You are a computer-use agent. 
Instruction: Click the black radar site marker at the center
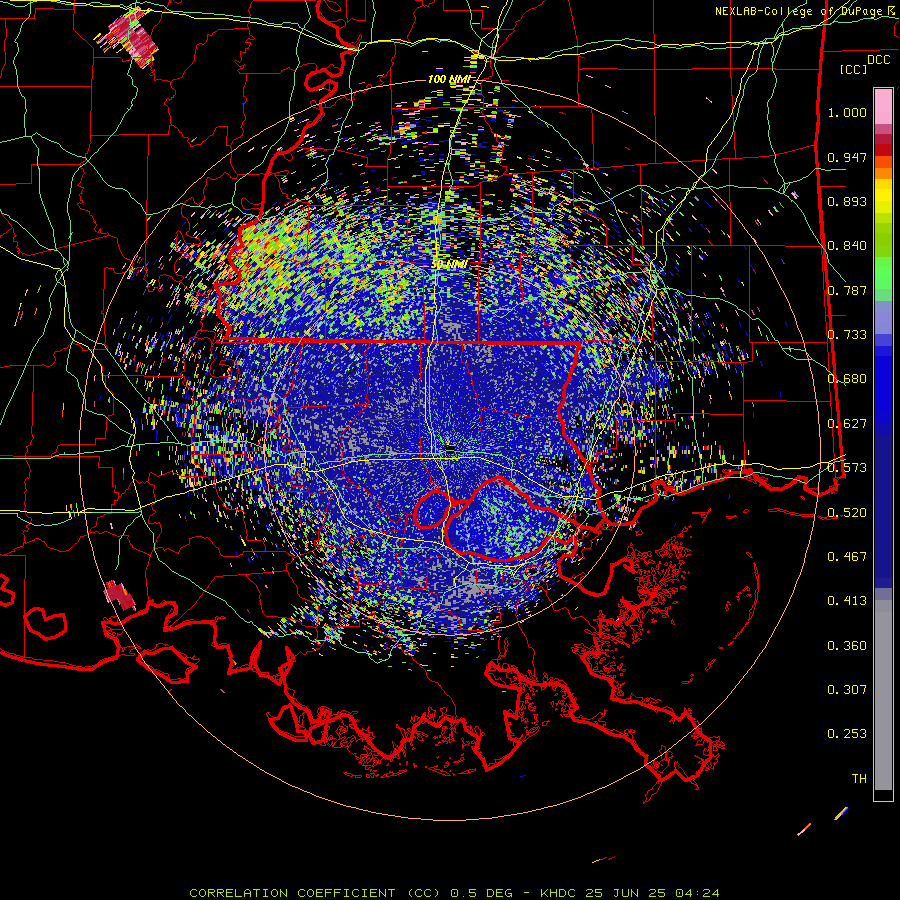[x=451, y=449]
